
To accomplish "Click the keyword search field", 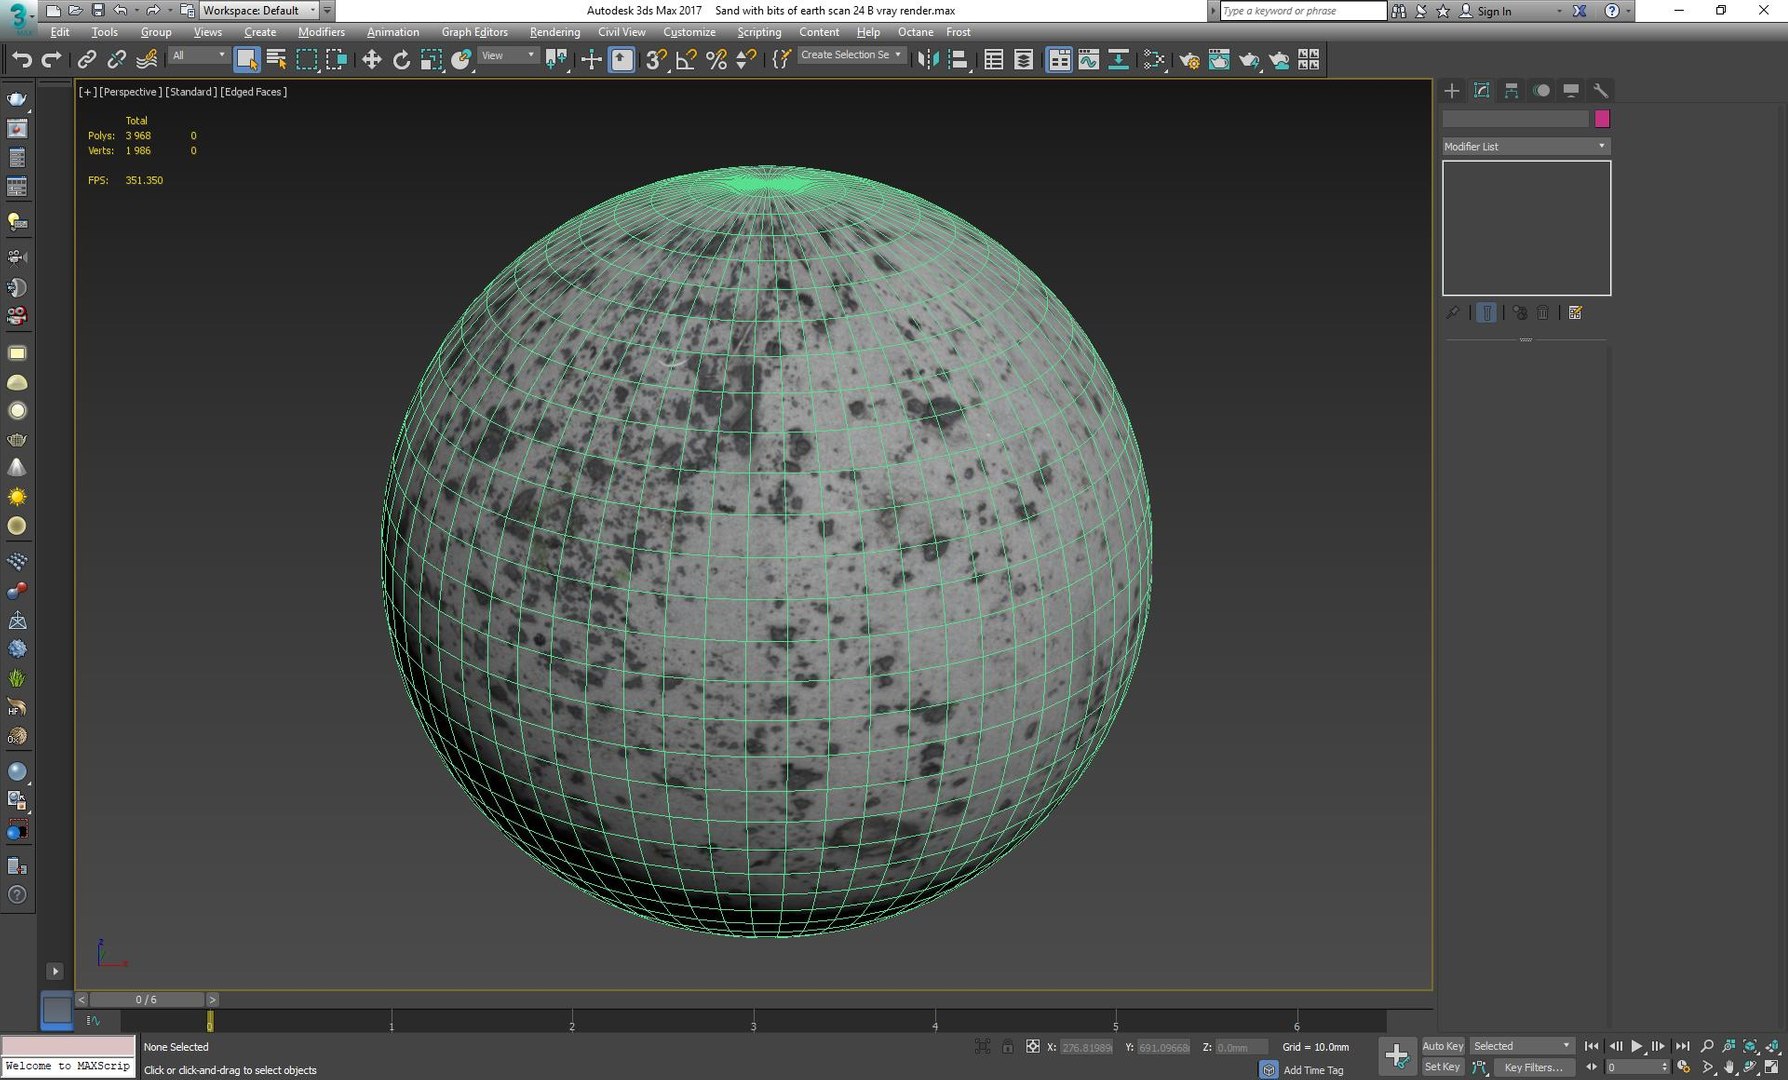I will click(x=1303, y=11).
